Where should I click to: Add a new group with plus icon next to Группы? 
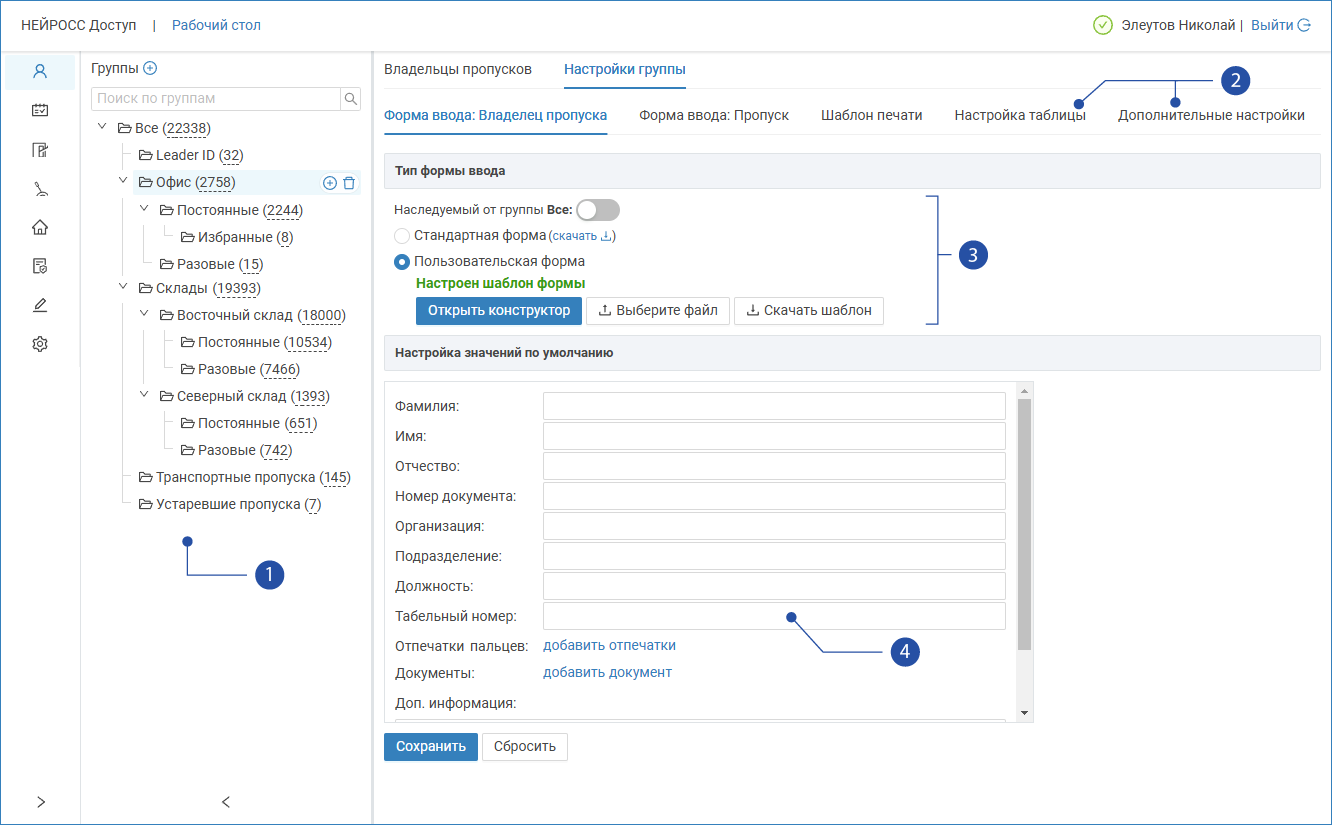point(151,68)
